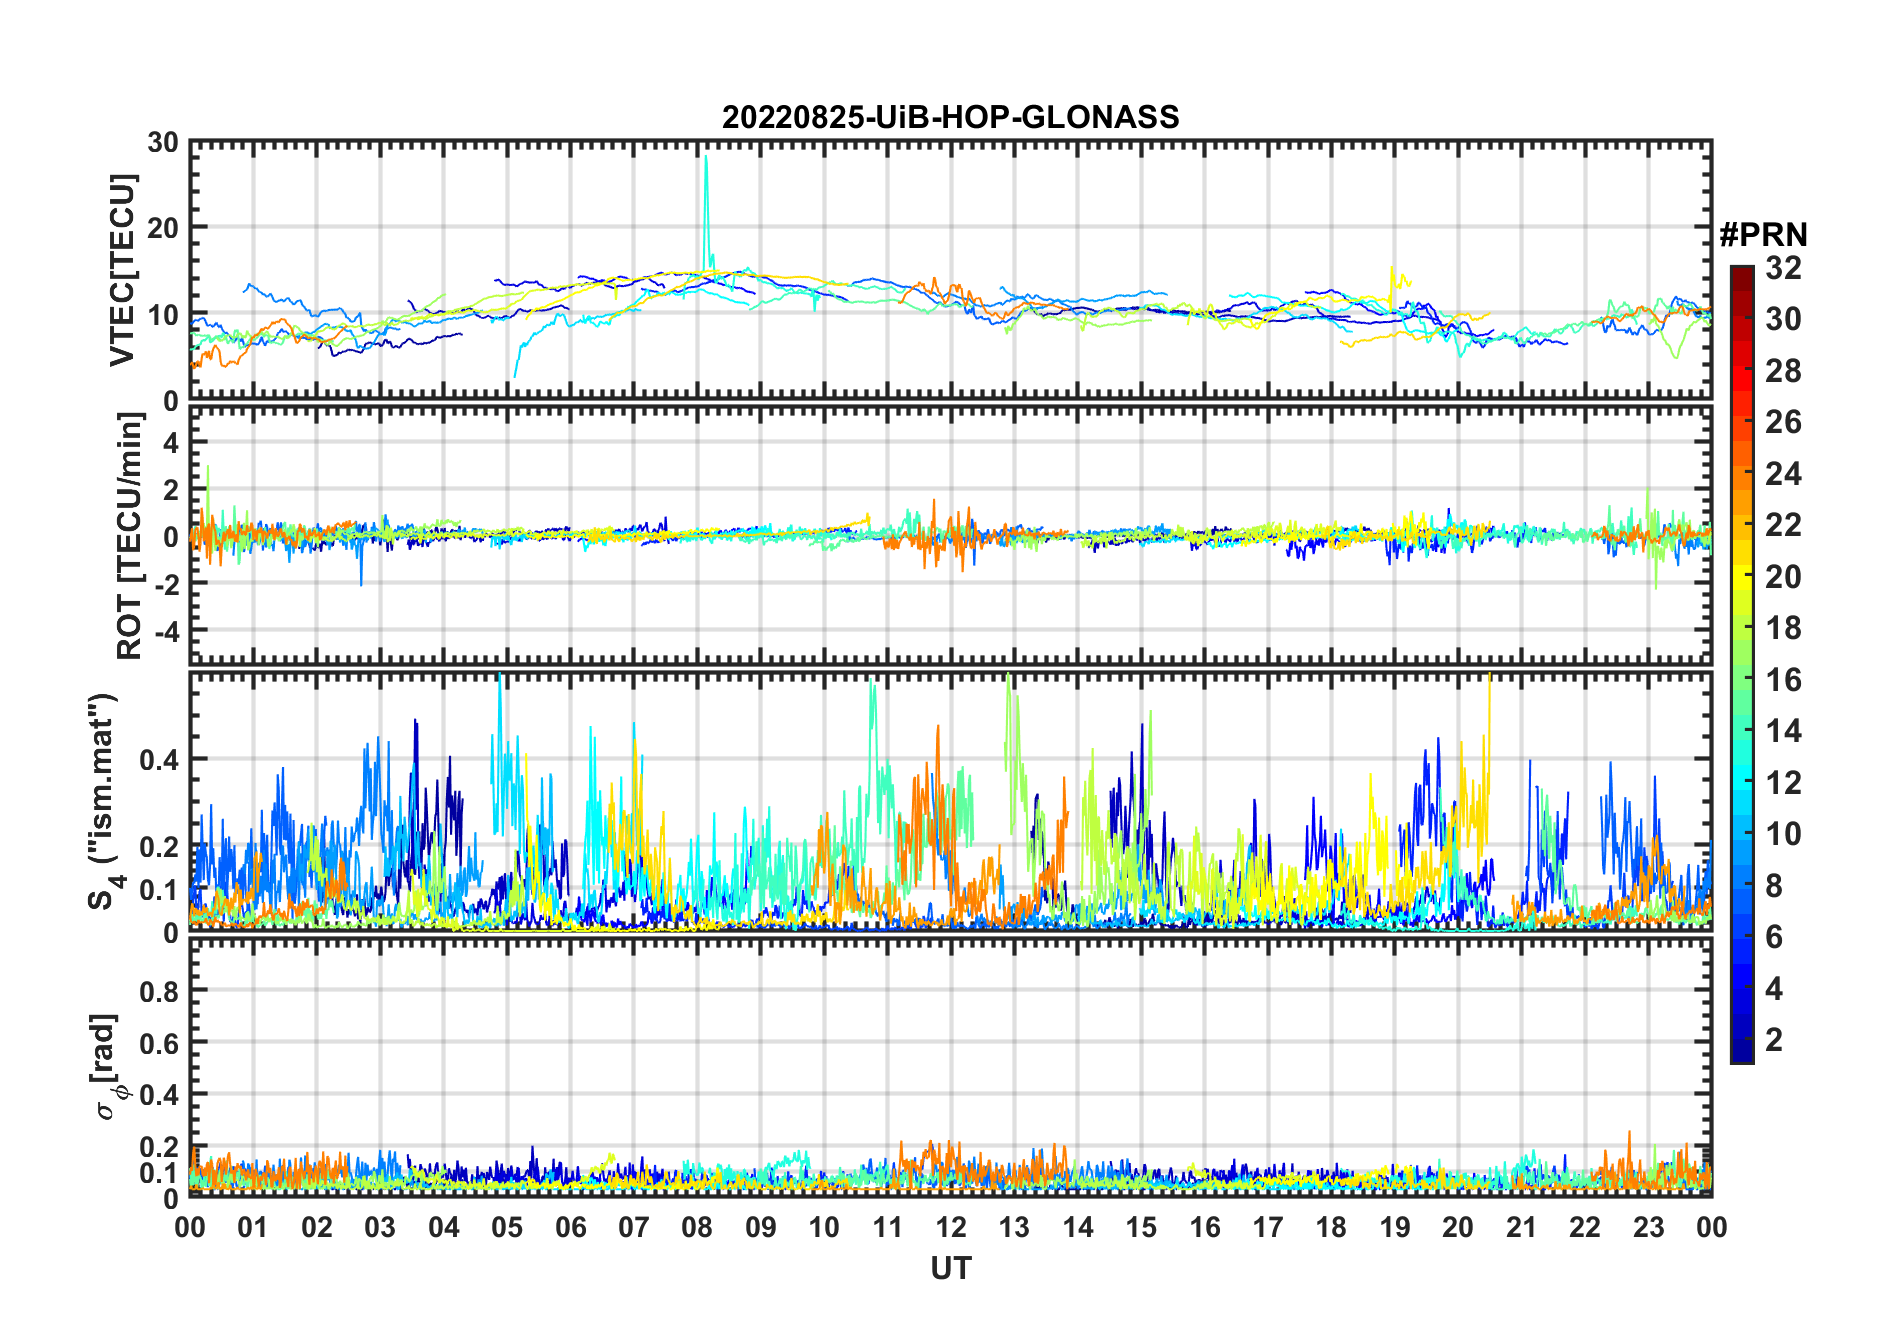Click the UT x-axis label
The image size is (1902, 1330).
(x=950, y=1268)
